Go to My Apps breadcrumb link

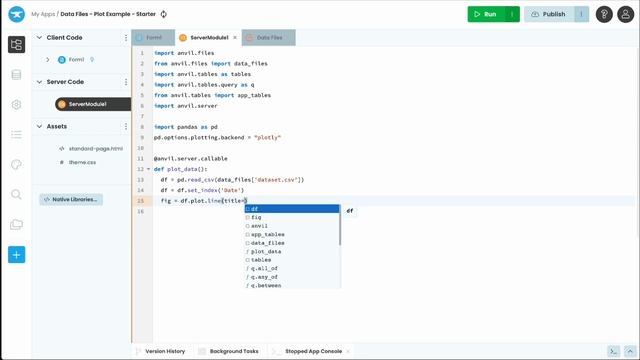pyautogui.click(x=43, y=14)
